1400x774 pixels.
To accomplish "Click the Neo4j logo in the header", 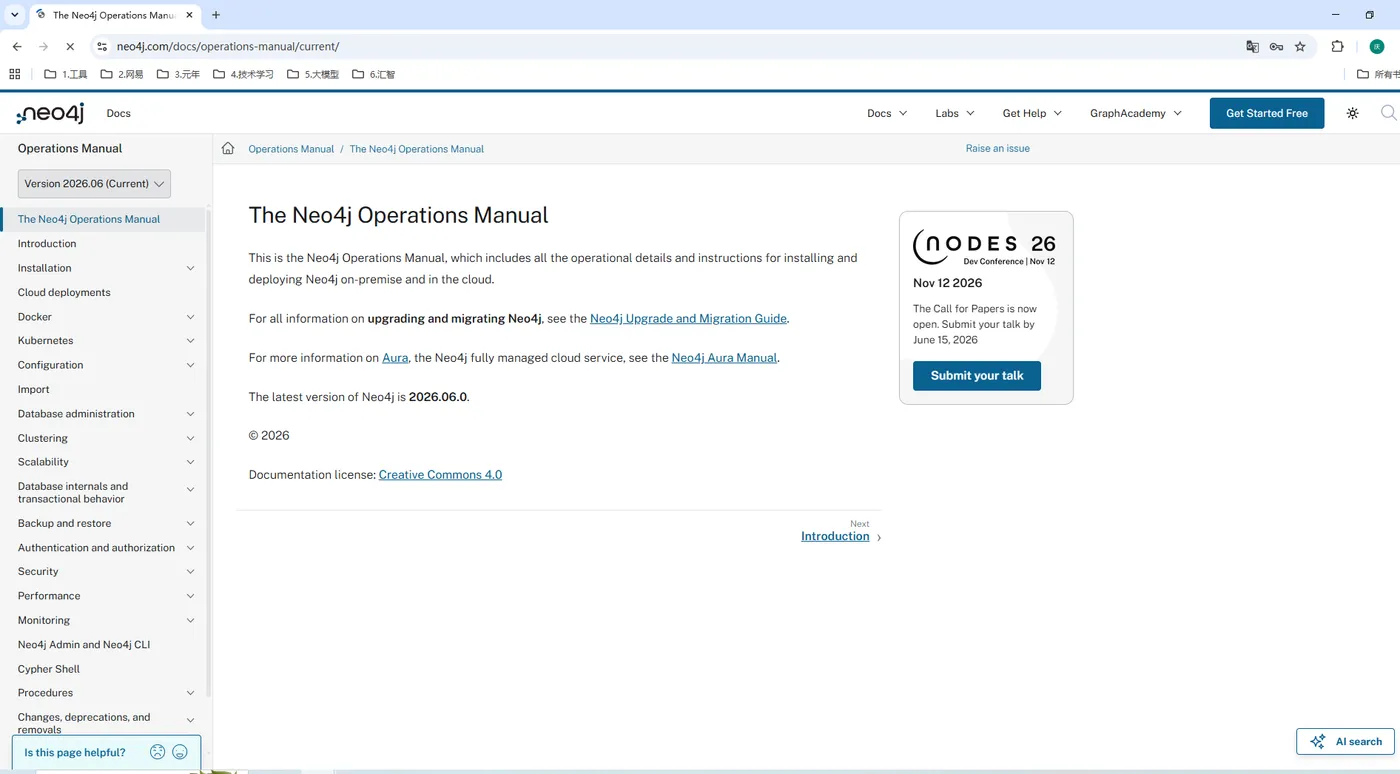I will click(50, 113).
